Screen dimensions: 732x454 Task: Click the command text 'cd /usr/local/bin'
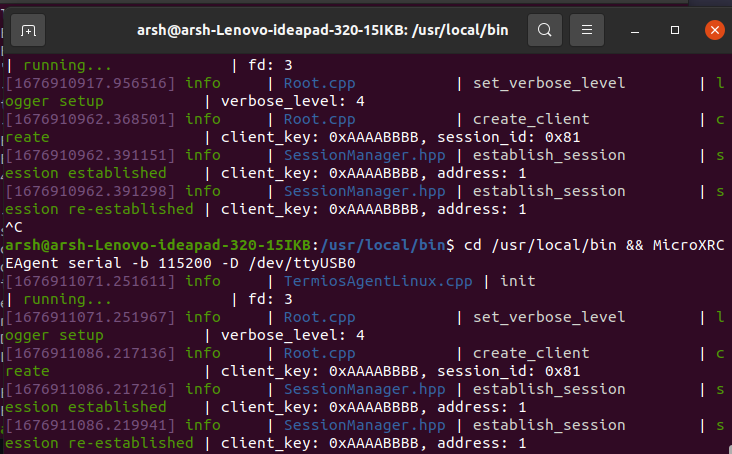[x=540, y=245]
